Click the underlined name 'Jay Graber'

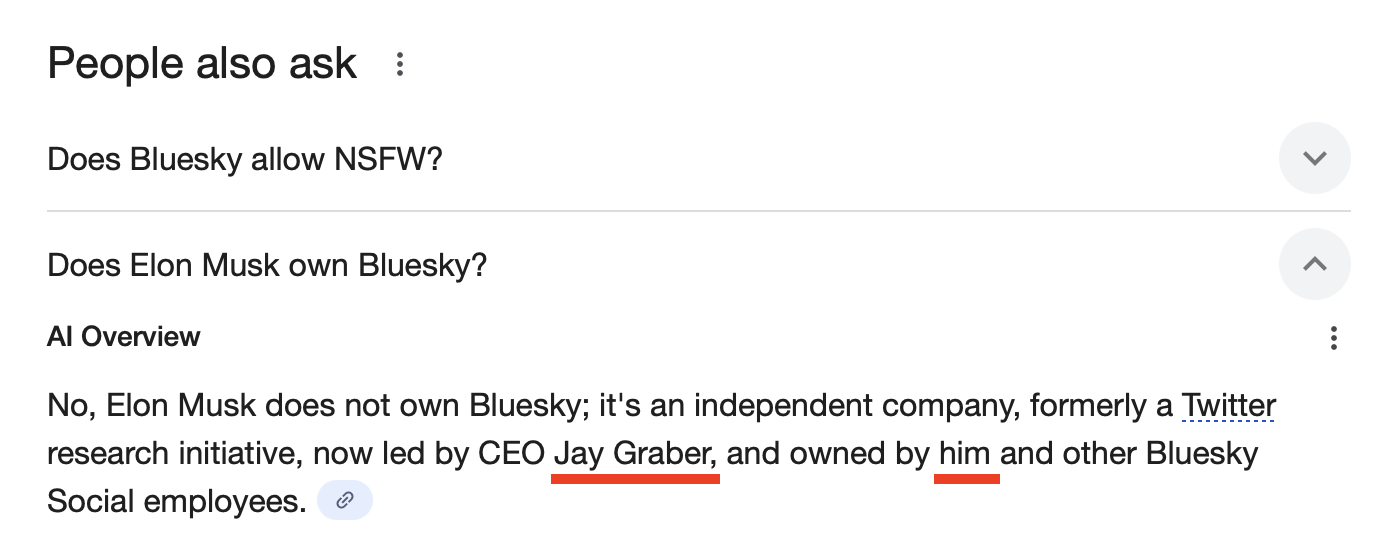click(635, 454)
